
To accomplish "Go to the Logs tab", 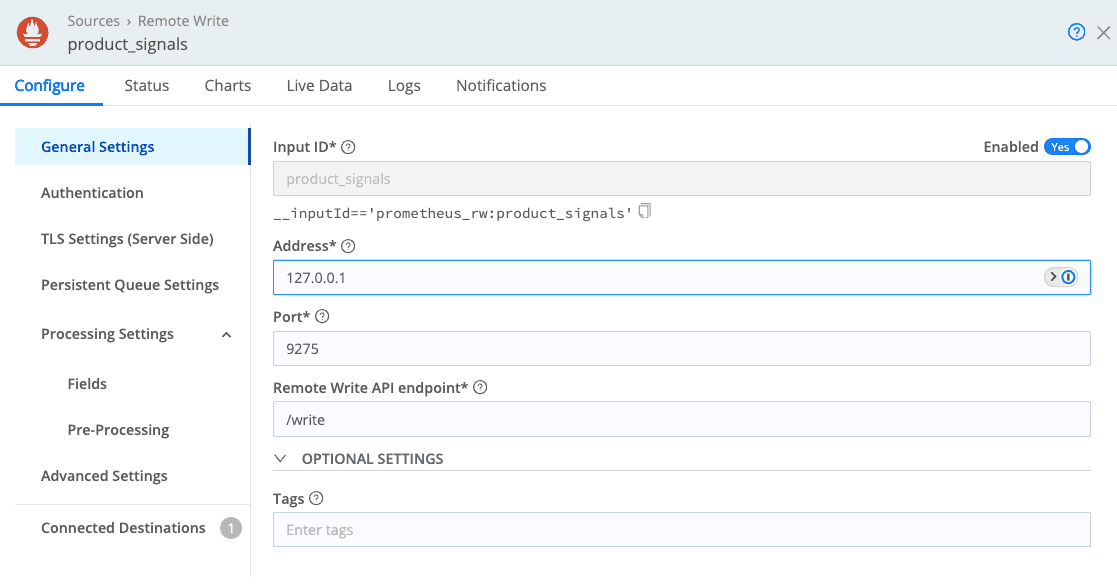I will pyautogui.click(x=404, y=85).
